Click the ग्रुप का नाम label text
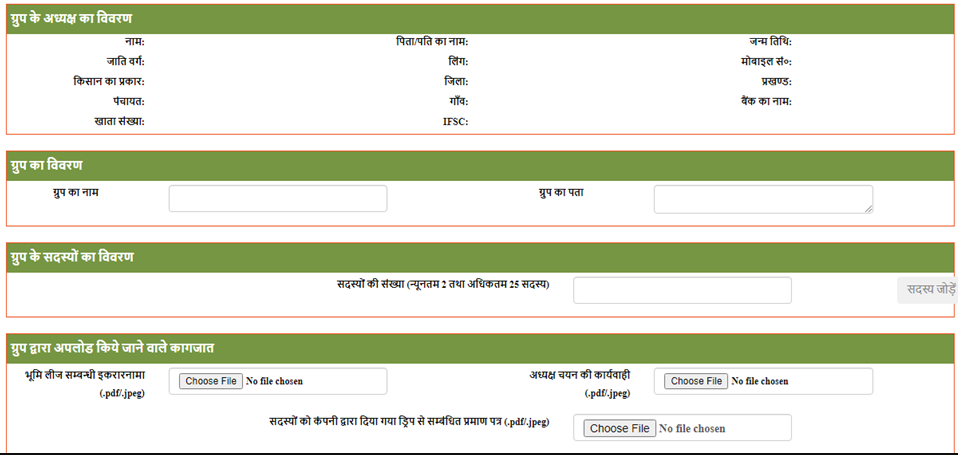The image size is (958, 455). [76, 192]
